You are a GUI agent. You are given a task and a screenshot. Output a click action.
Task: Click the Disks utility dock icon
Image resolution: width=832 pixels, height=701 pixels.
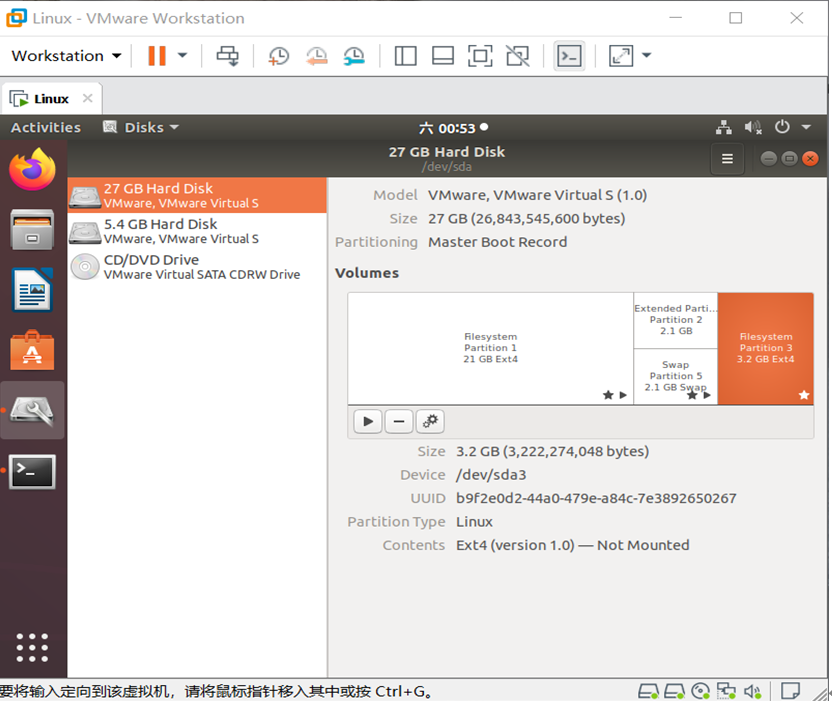(32, 410)
